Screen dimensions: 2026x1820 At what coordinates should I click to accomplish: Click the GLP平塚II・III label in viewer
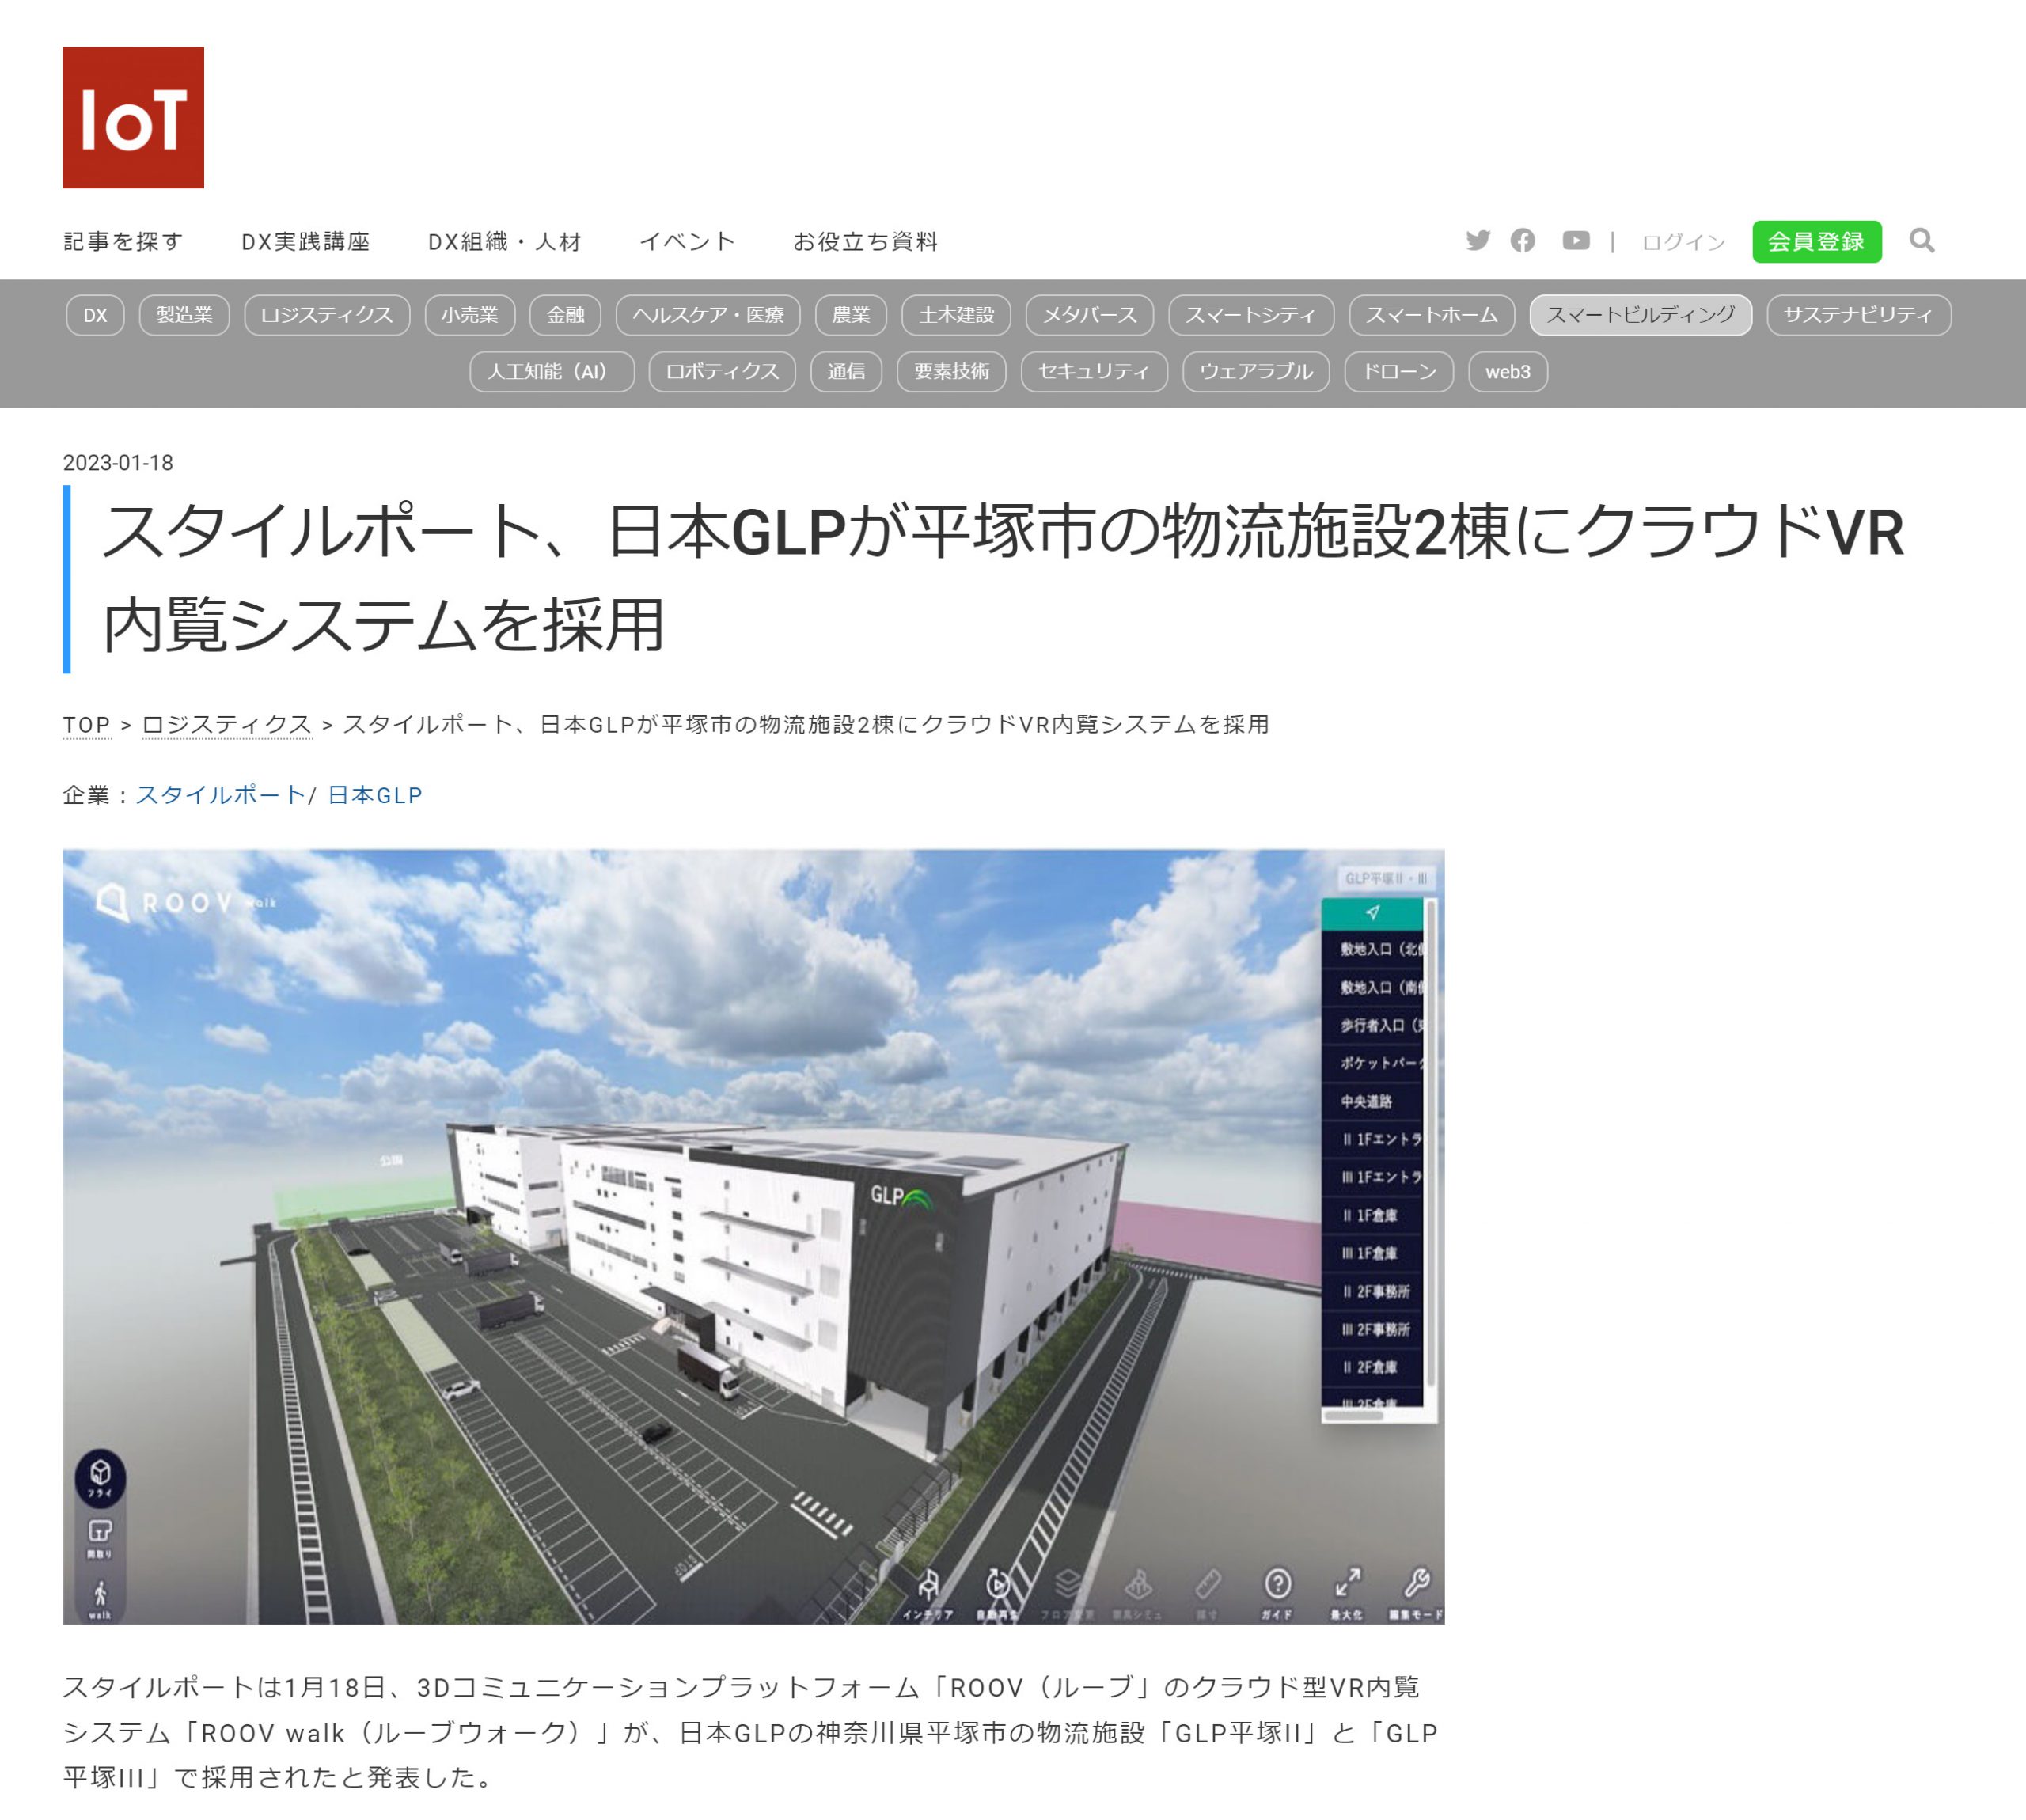[1386, 878]
